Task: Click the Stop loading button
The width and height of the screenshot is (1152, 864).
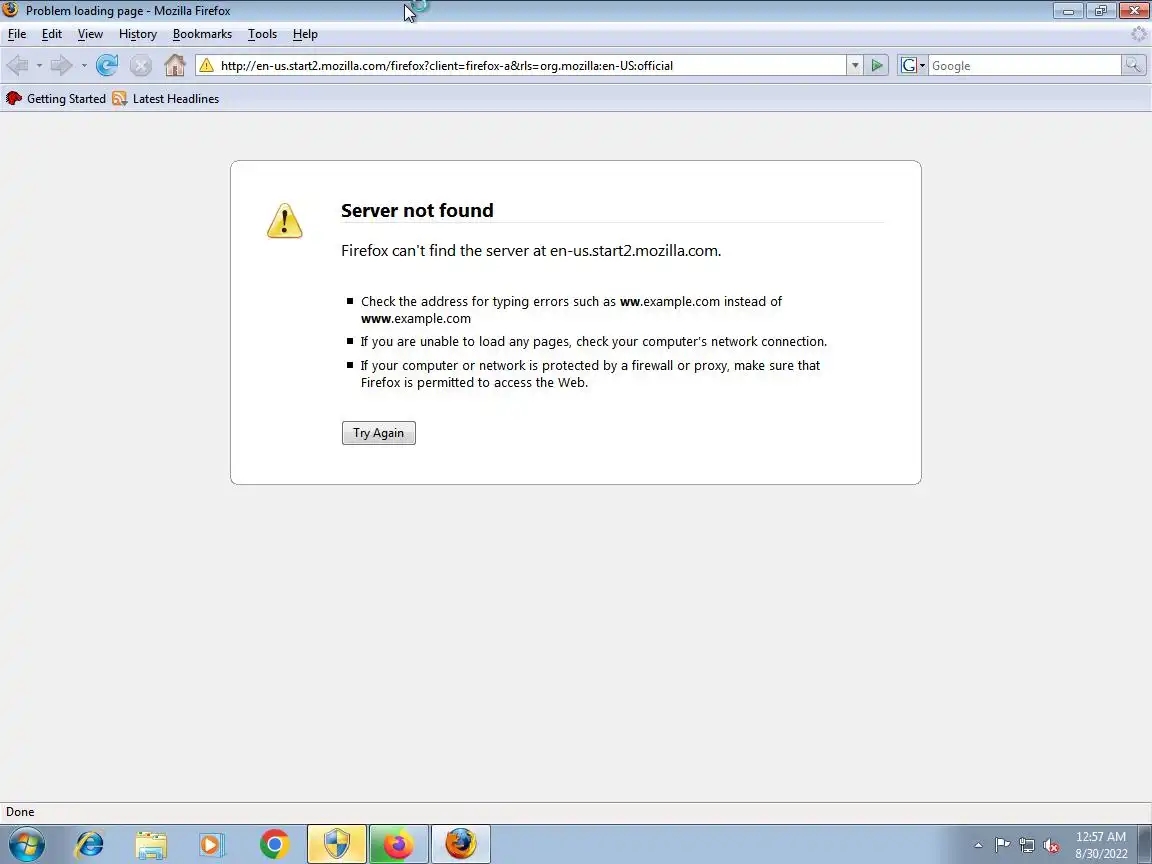Action: click(140, 65)
